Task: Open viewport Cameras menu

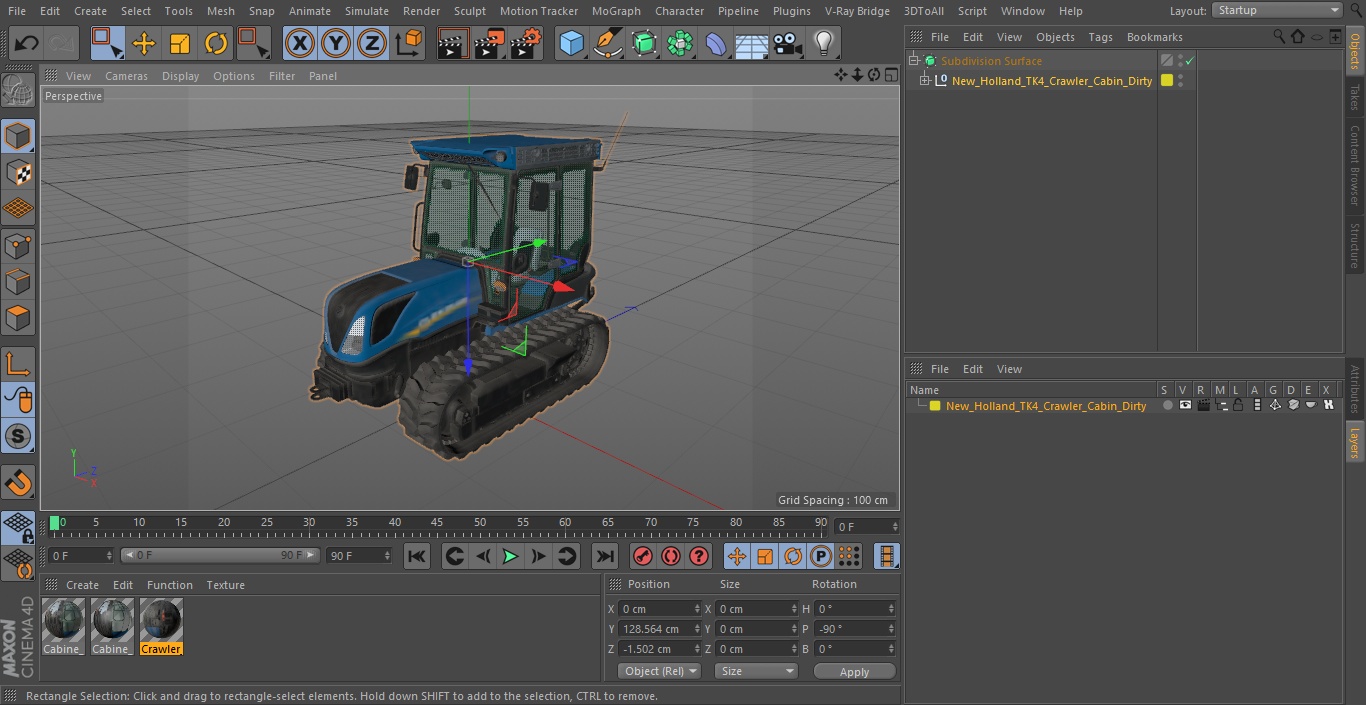Action: point(126,76)
